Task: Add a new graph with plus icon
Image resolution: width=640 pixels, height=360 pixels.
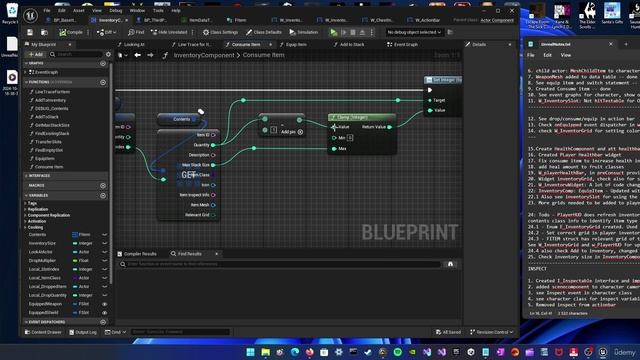Action: 103,64
